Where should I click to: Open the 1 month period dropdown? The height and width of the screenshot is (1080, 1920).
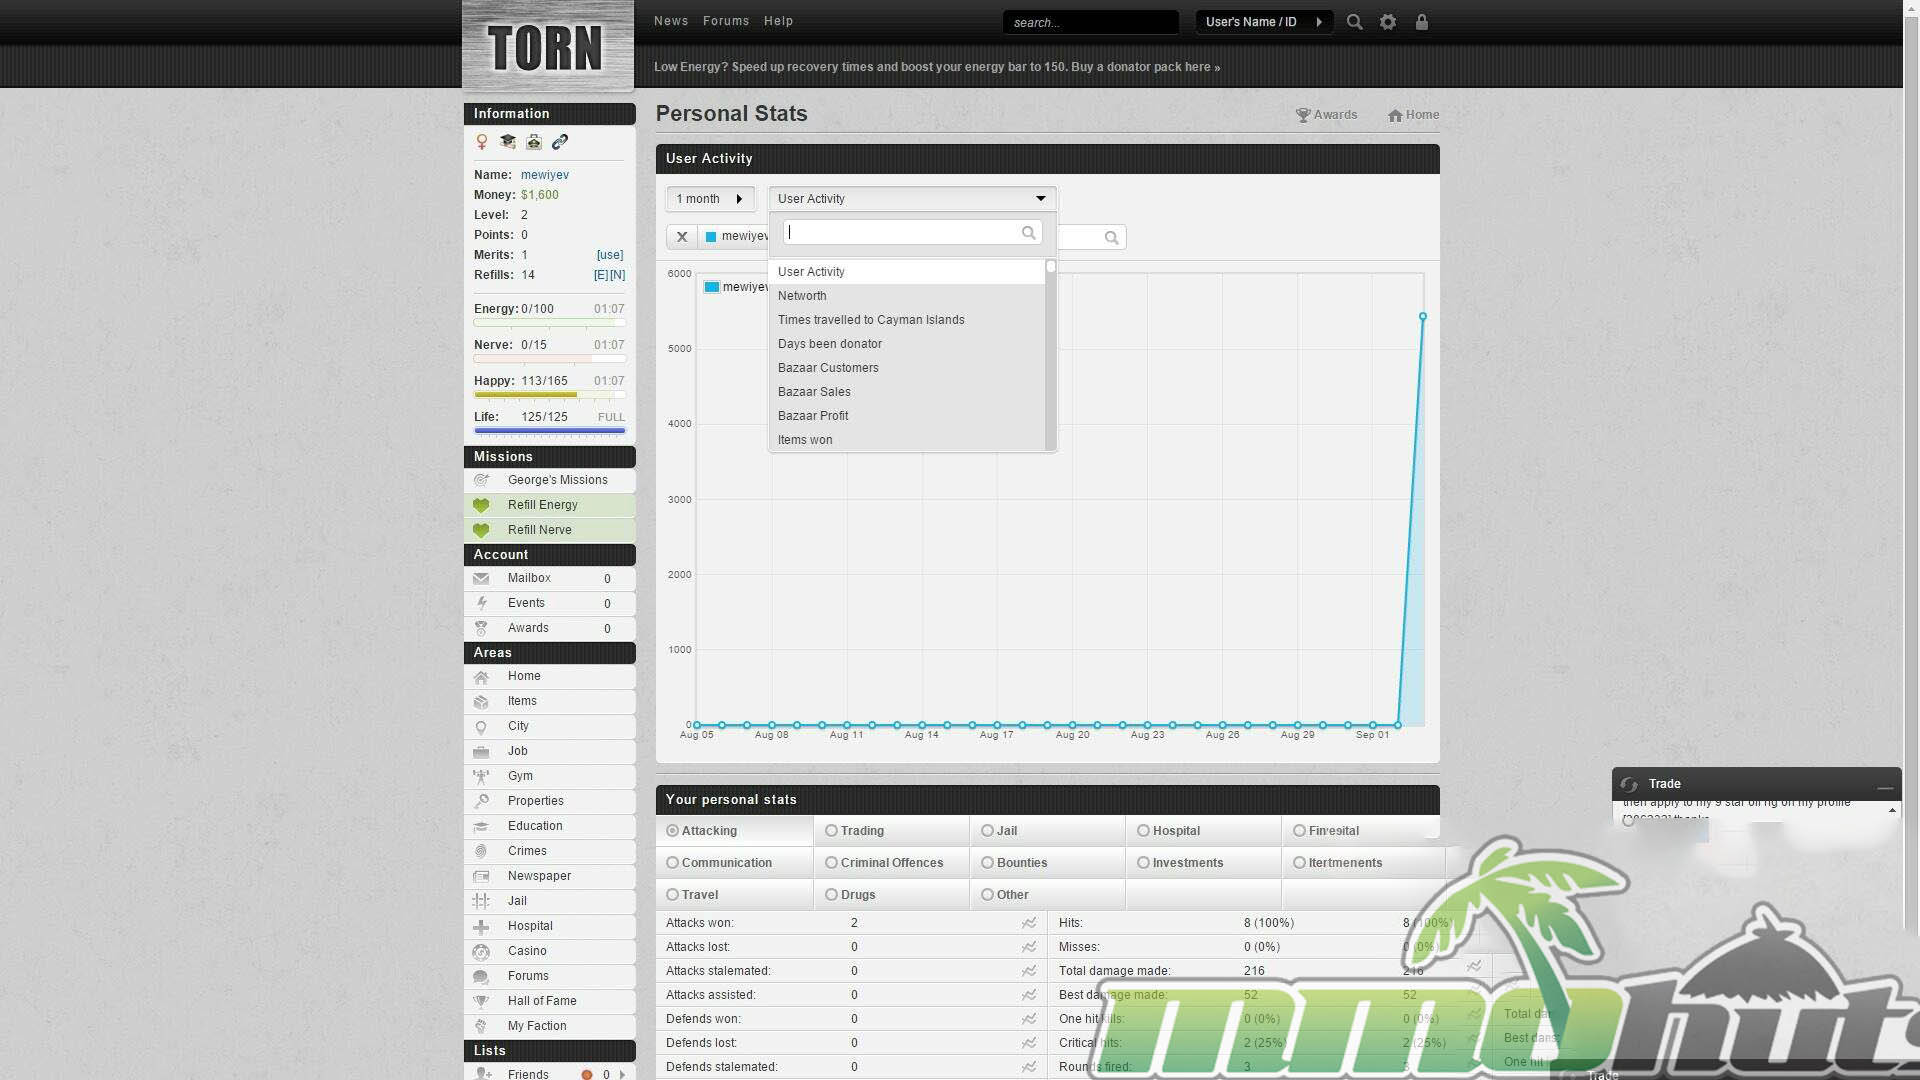coord(710,199)
